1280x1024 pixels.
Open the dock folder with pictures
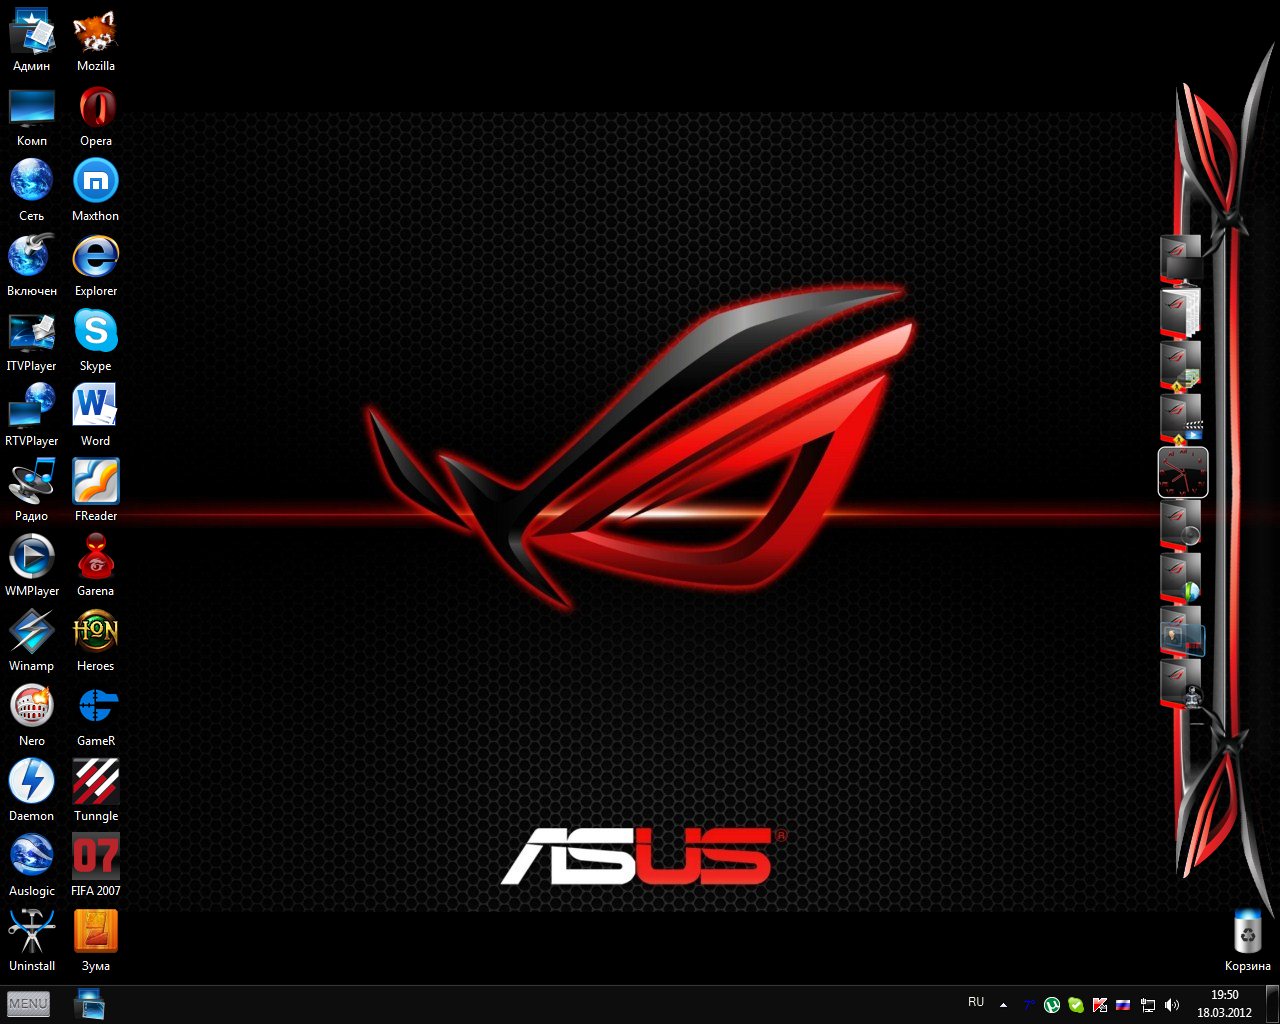(x=1181, y=365)
